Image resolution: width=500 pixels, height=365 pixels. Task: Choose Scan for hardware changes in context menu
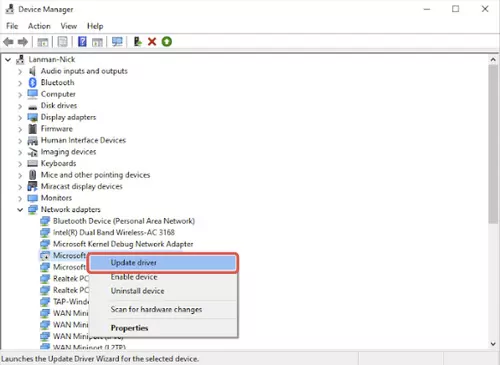coord(163,310)
